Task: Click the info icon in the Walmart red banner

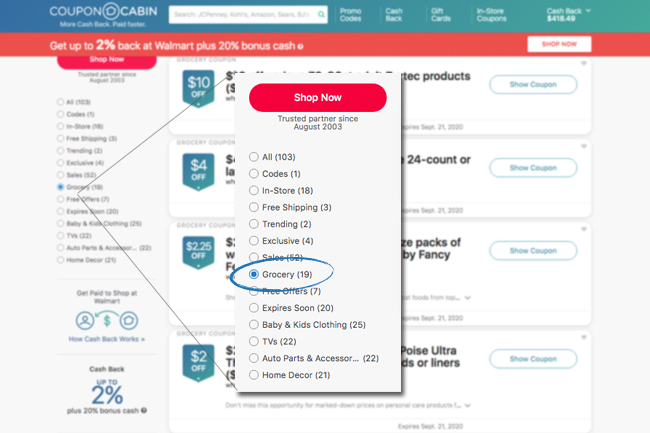Action: [300, 46]
